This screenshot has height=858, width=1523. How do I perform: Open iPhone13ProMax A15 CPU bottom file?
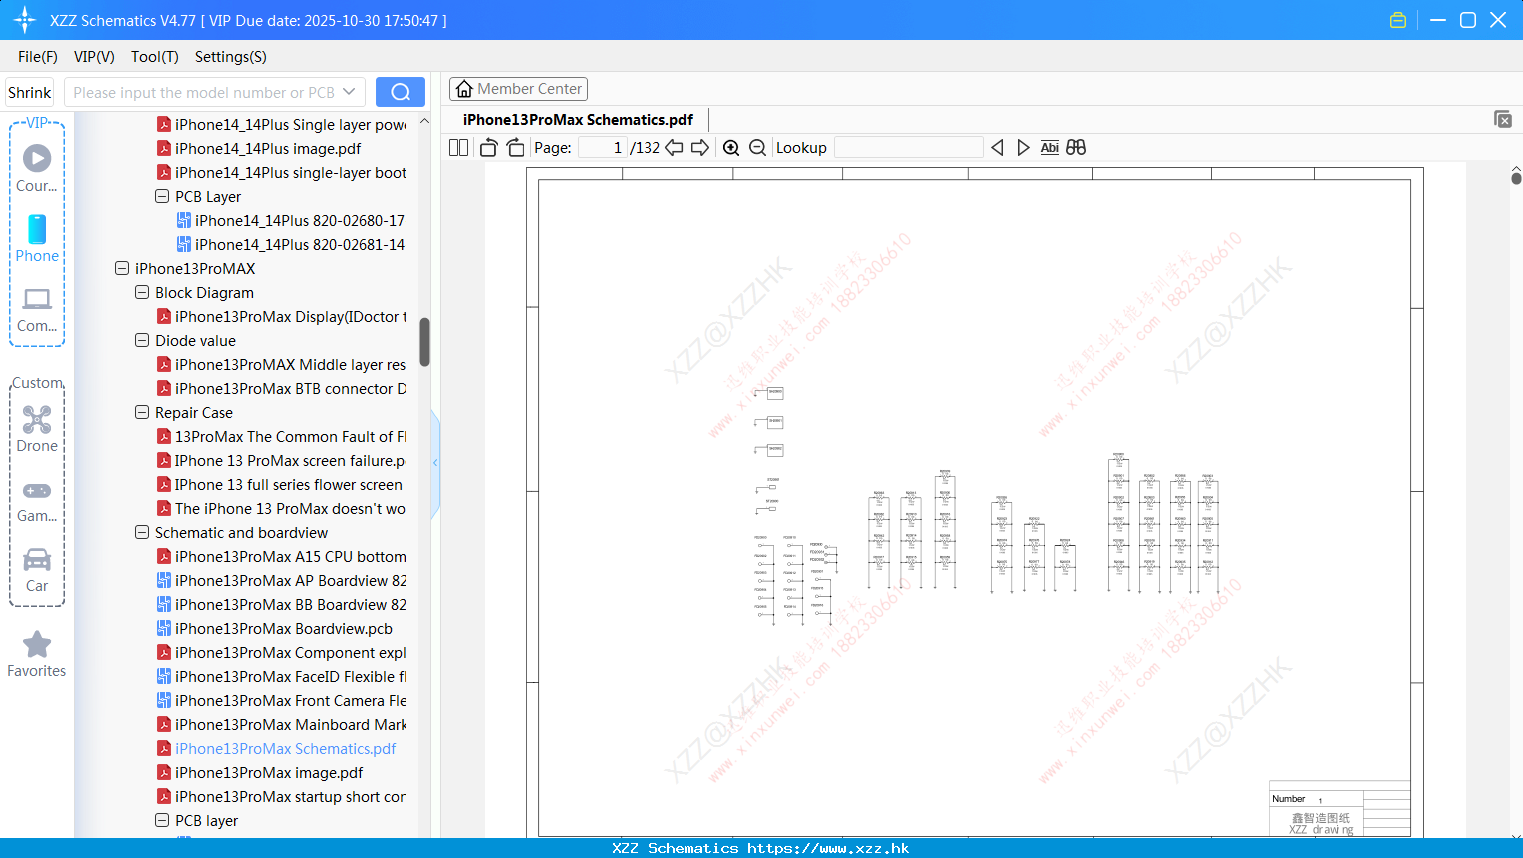click(x=281, y=556)
